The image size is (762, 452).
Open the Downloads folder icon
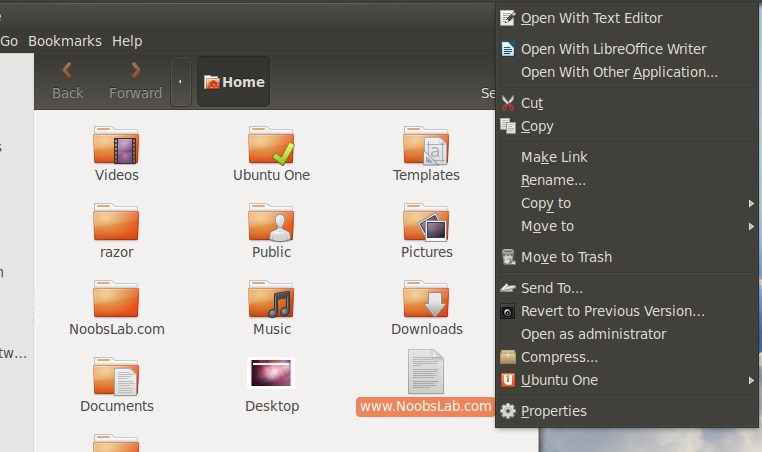tap(426, 299)
